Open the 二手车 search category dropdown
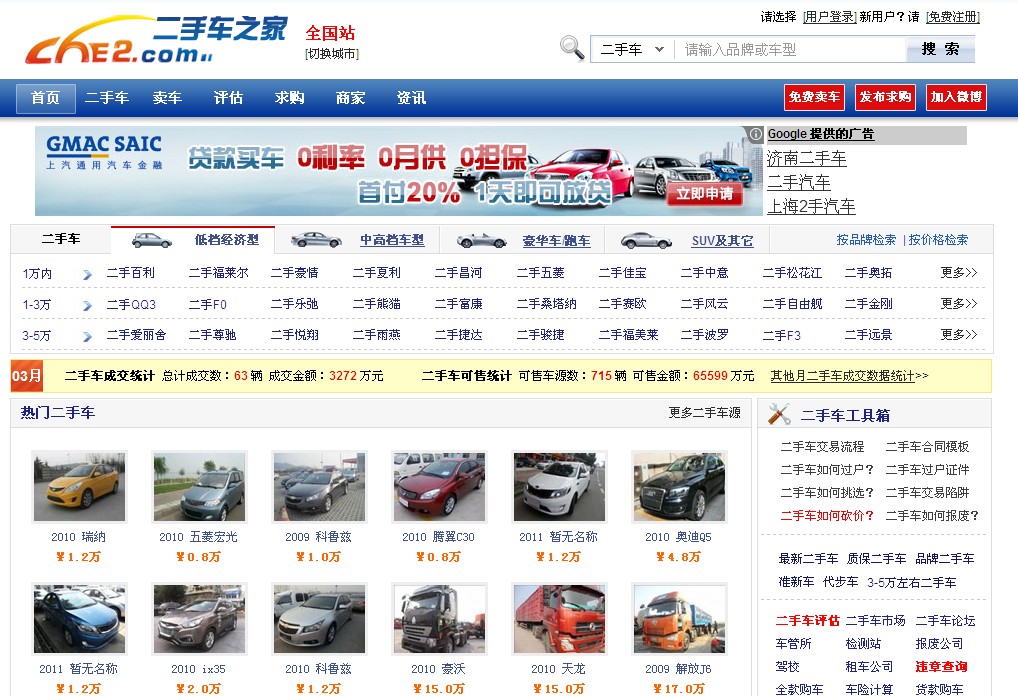The image size is (1018, 696). (x=633, y=49)
